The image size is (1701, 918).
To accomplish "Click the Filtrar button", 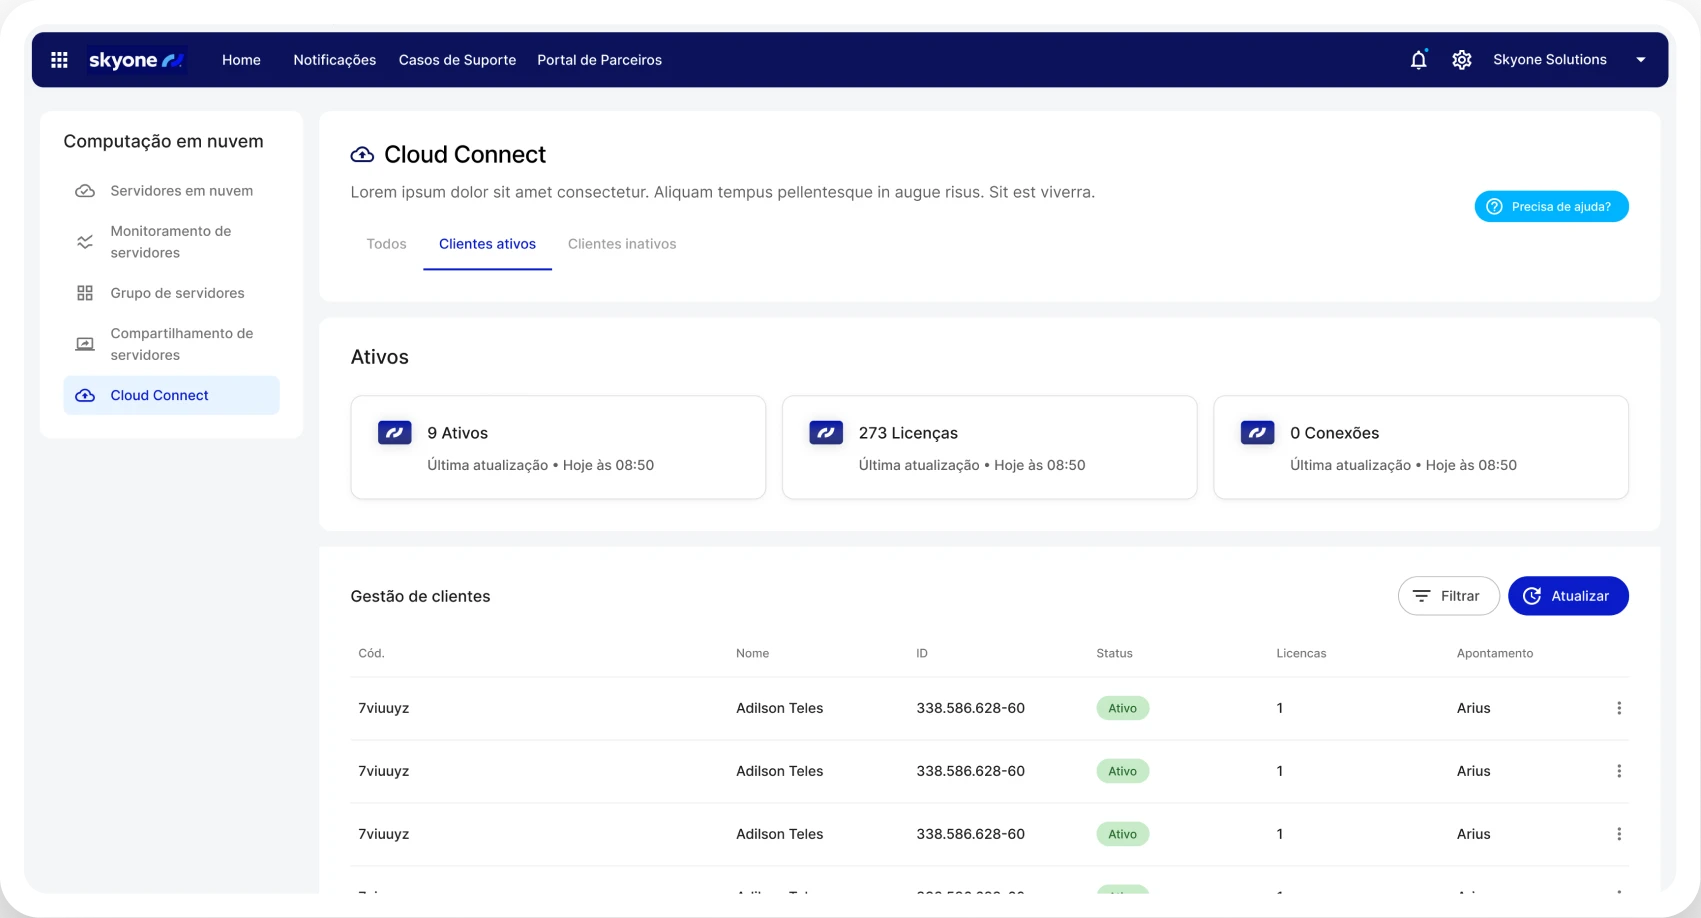I will click(x=1447, y=596).
